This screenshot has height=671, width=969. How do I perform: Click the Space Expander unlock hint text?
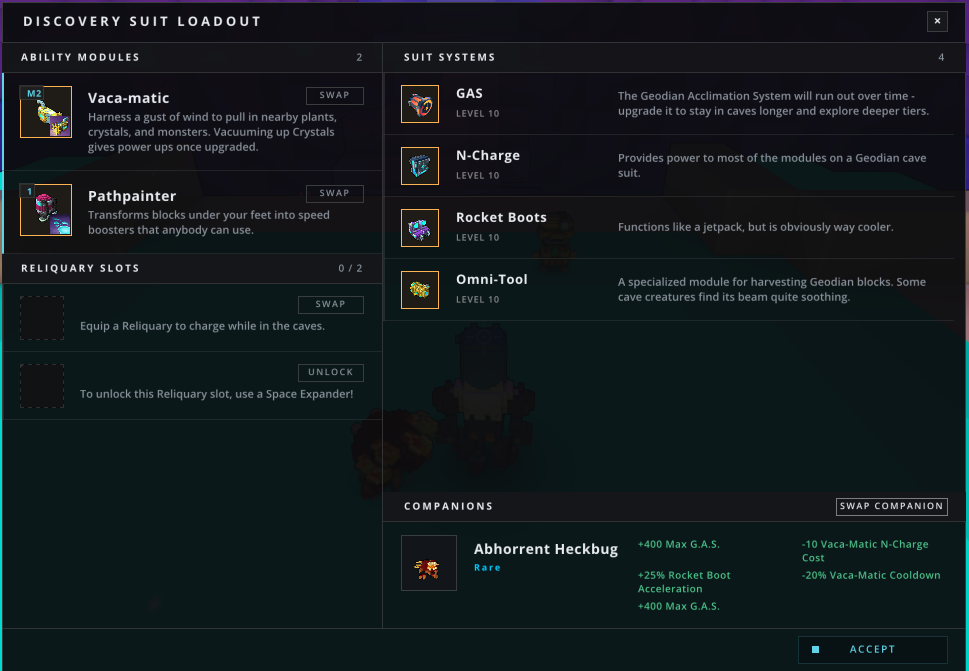pos(216,394)
